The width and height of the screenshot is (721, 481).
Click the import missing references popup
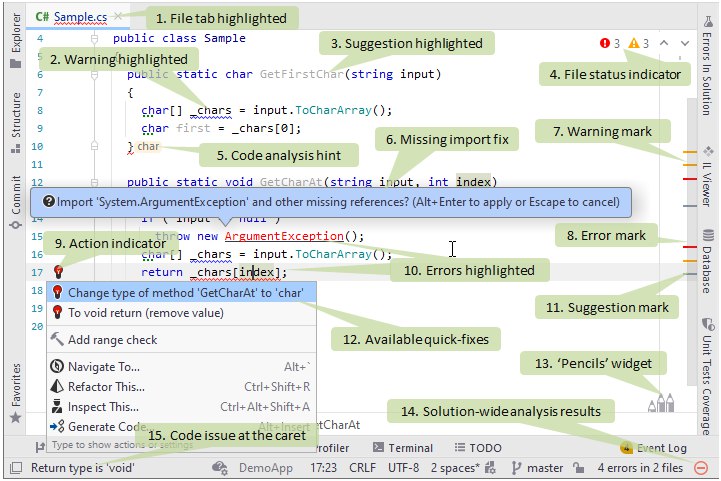[331, 202]
